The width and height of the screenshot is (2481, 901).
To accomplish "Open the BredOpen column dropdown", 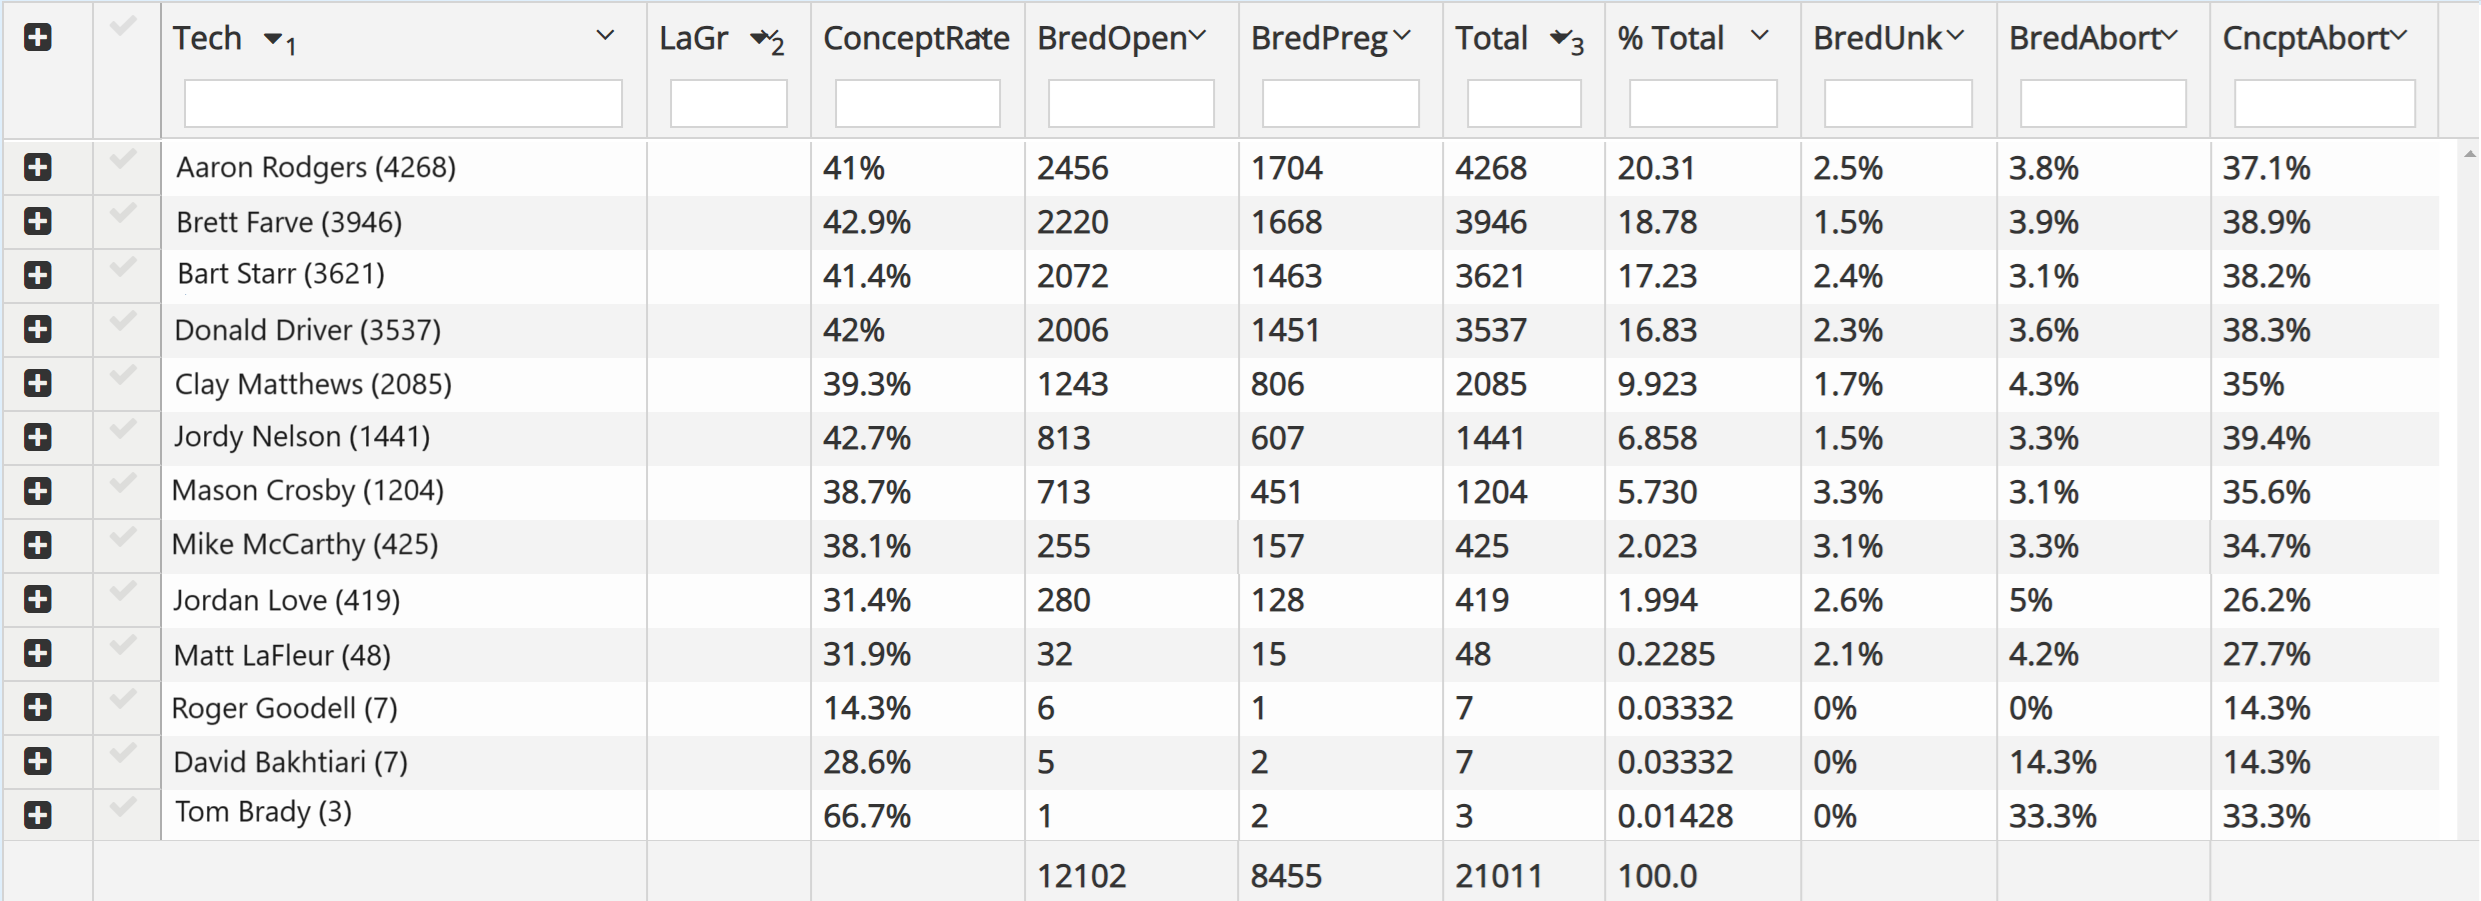I will [1198, 36].
